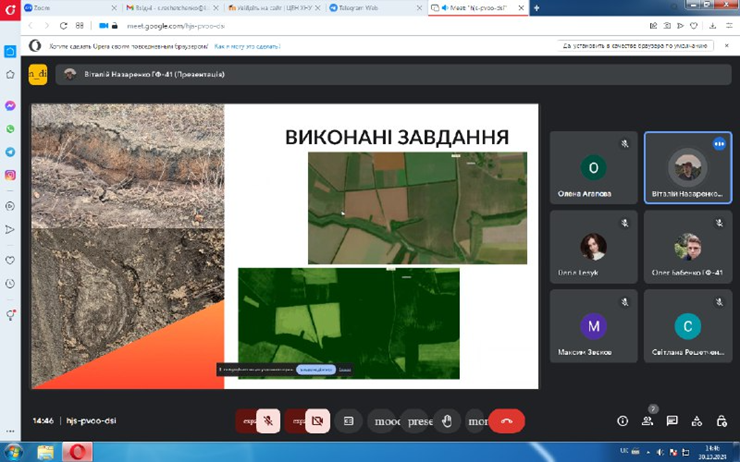This screenshot has width=740, height=462.
Task: Toggle the microphone mute button
Action: 268,421
